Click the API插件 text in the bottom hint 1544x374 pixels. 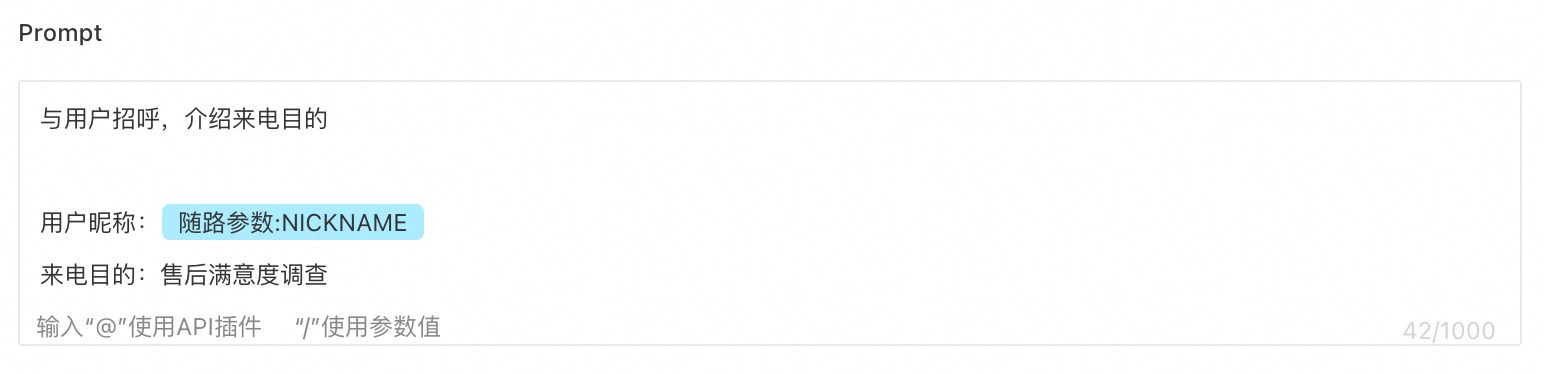(219, 326)
